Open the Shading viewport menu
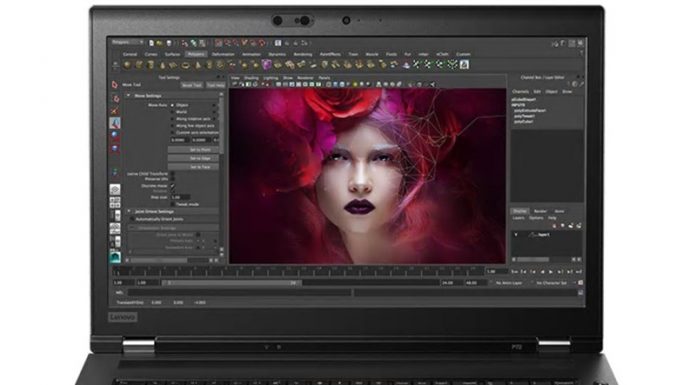Screen dimensions: 696x385 point(251,78)
